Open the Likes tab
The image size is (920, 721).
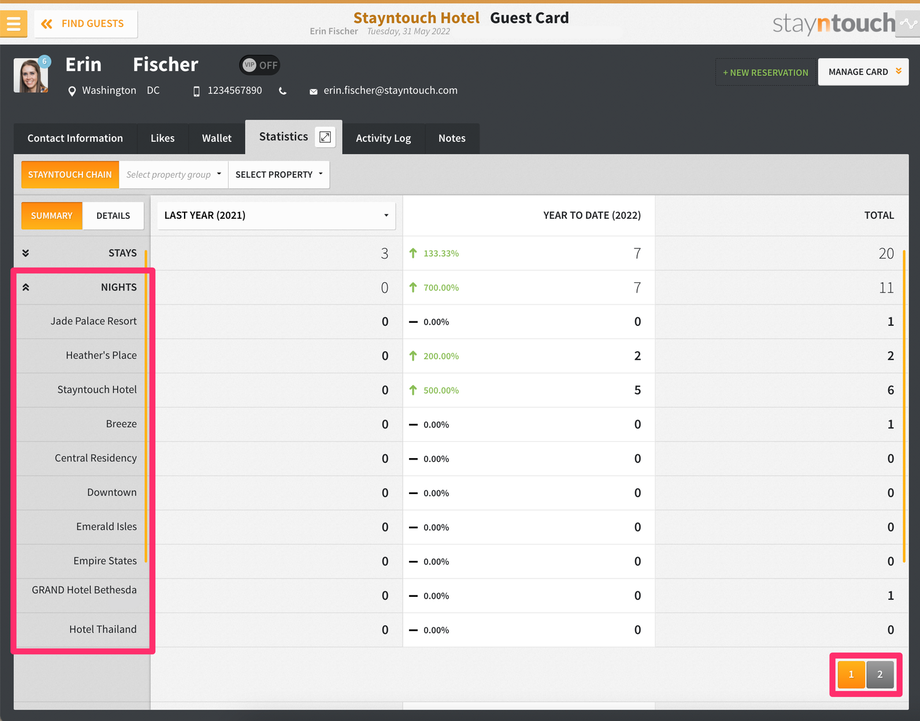coord(163,138)
